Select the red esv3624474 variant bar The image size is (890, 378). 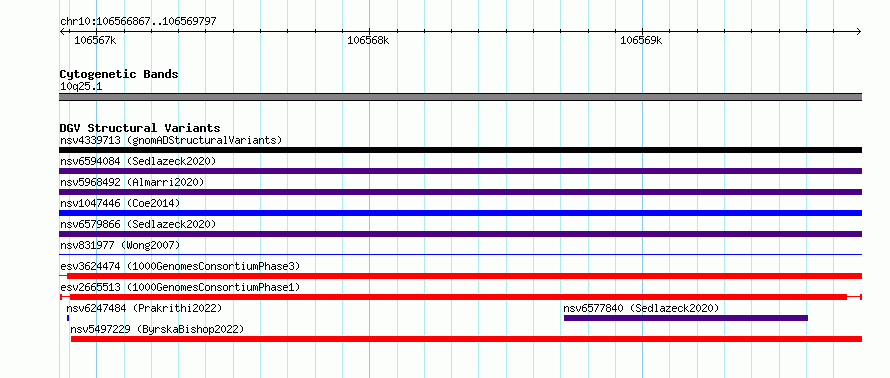coord(460,276)
